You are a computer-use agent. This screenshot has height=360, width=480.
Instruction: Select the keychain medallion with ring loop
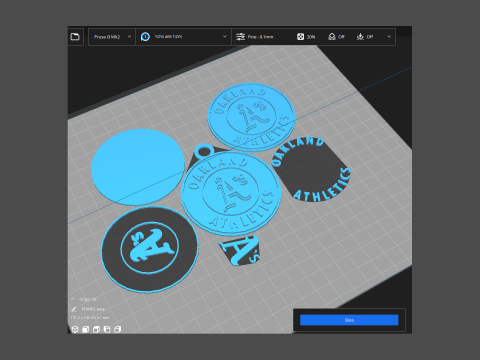231,193
